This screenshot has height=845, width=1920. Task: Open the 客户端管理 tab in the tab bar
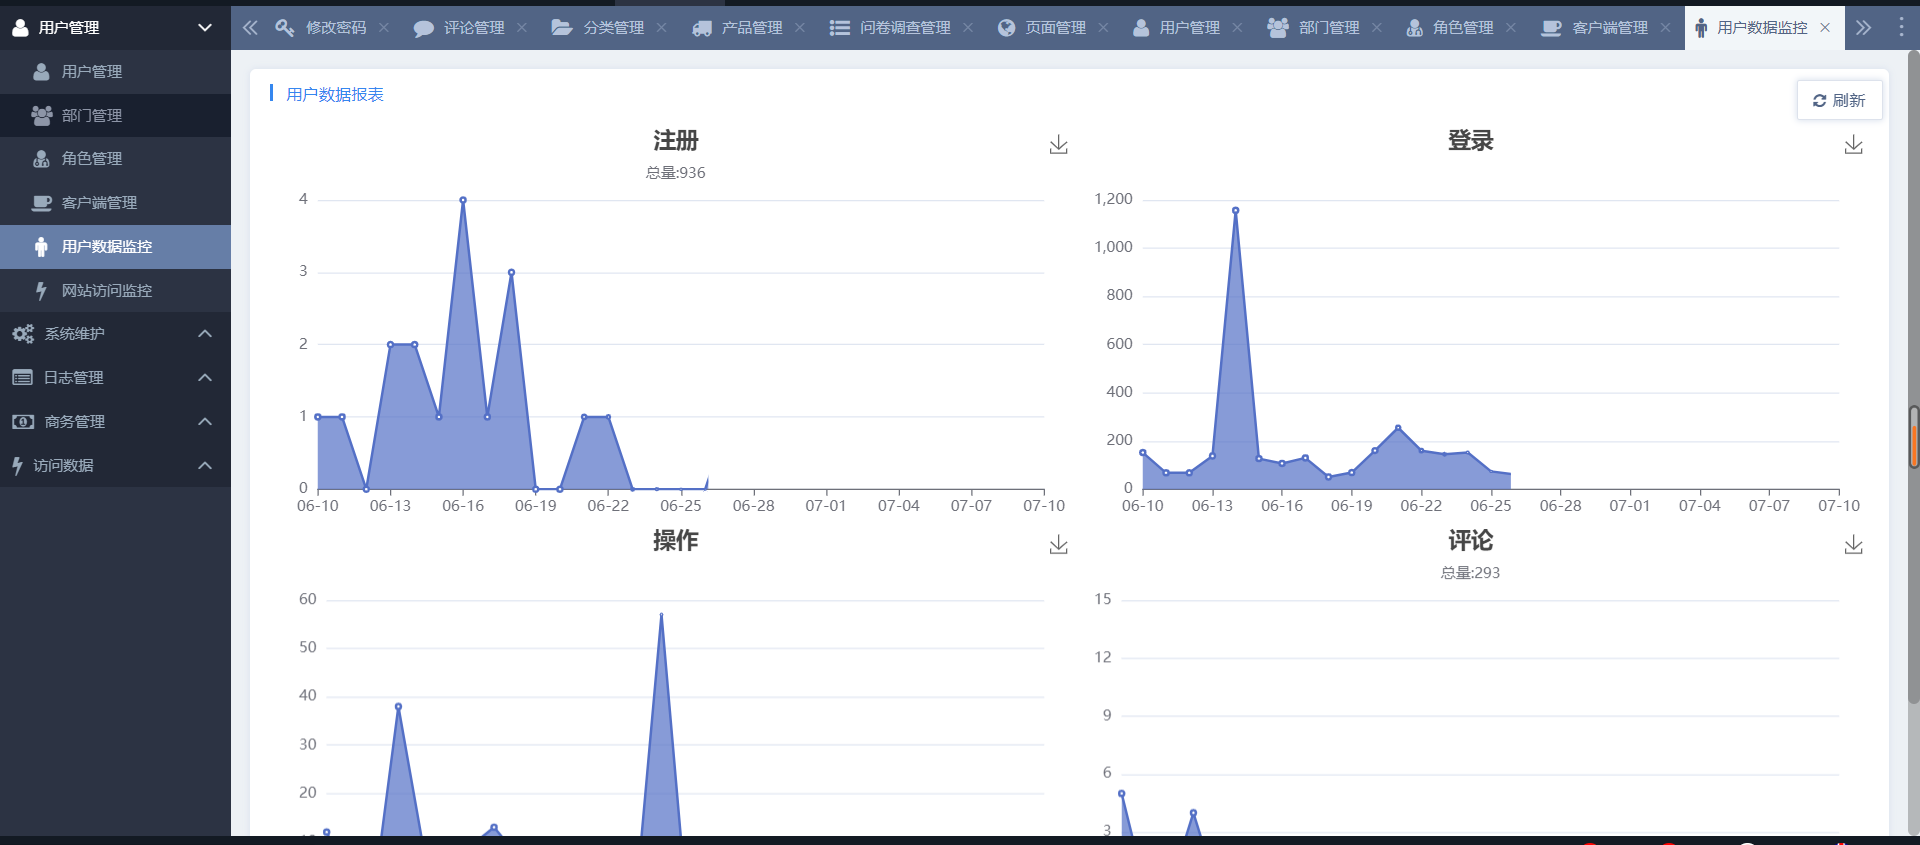point(1594,28)
